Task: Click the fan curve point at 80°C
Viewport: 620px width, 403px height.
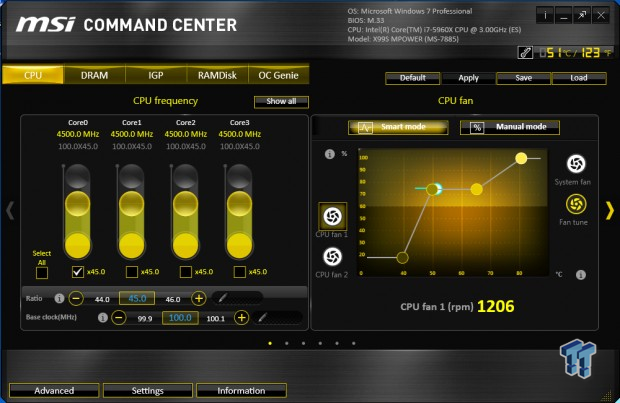Action: point(521,159)
